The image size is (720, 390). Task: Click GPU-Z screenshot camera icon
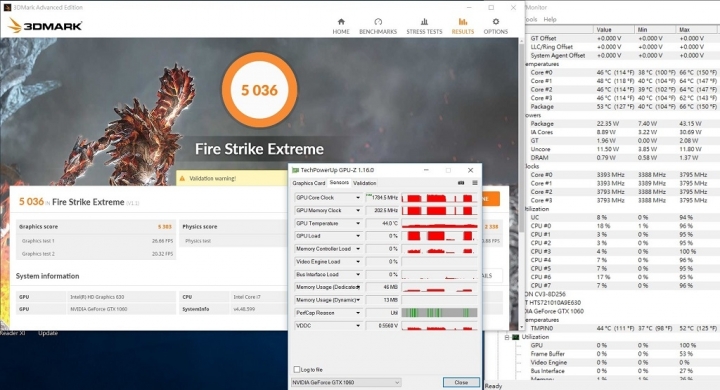461,183
